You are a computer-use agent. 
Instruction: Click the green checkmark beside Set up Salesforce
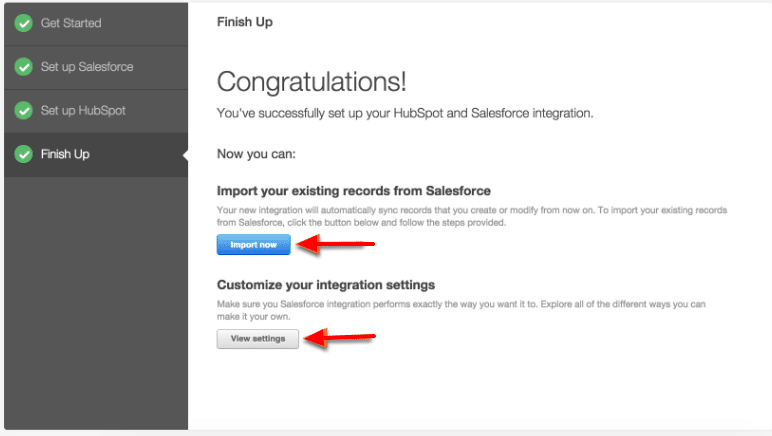24,67
